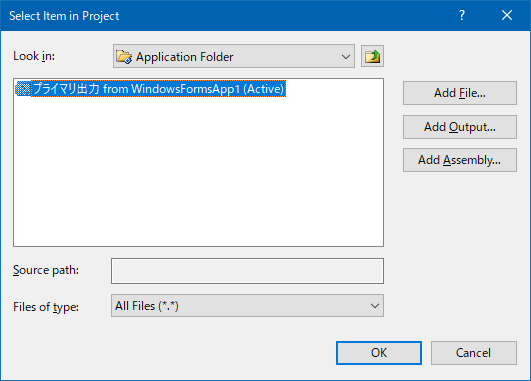This screenshot has width=531, height=381.
Task: Click the Add Output... button
Action: (x=460, y=127)
